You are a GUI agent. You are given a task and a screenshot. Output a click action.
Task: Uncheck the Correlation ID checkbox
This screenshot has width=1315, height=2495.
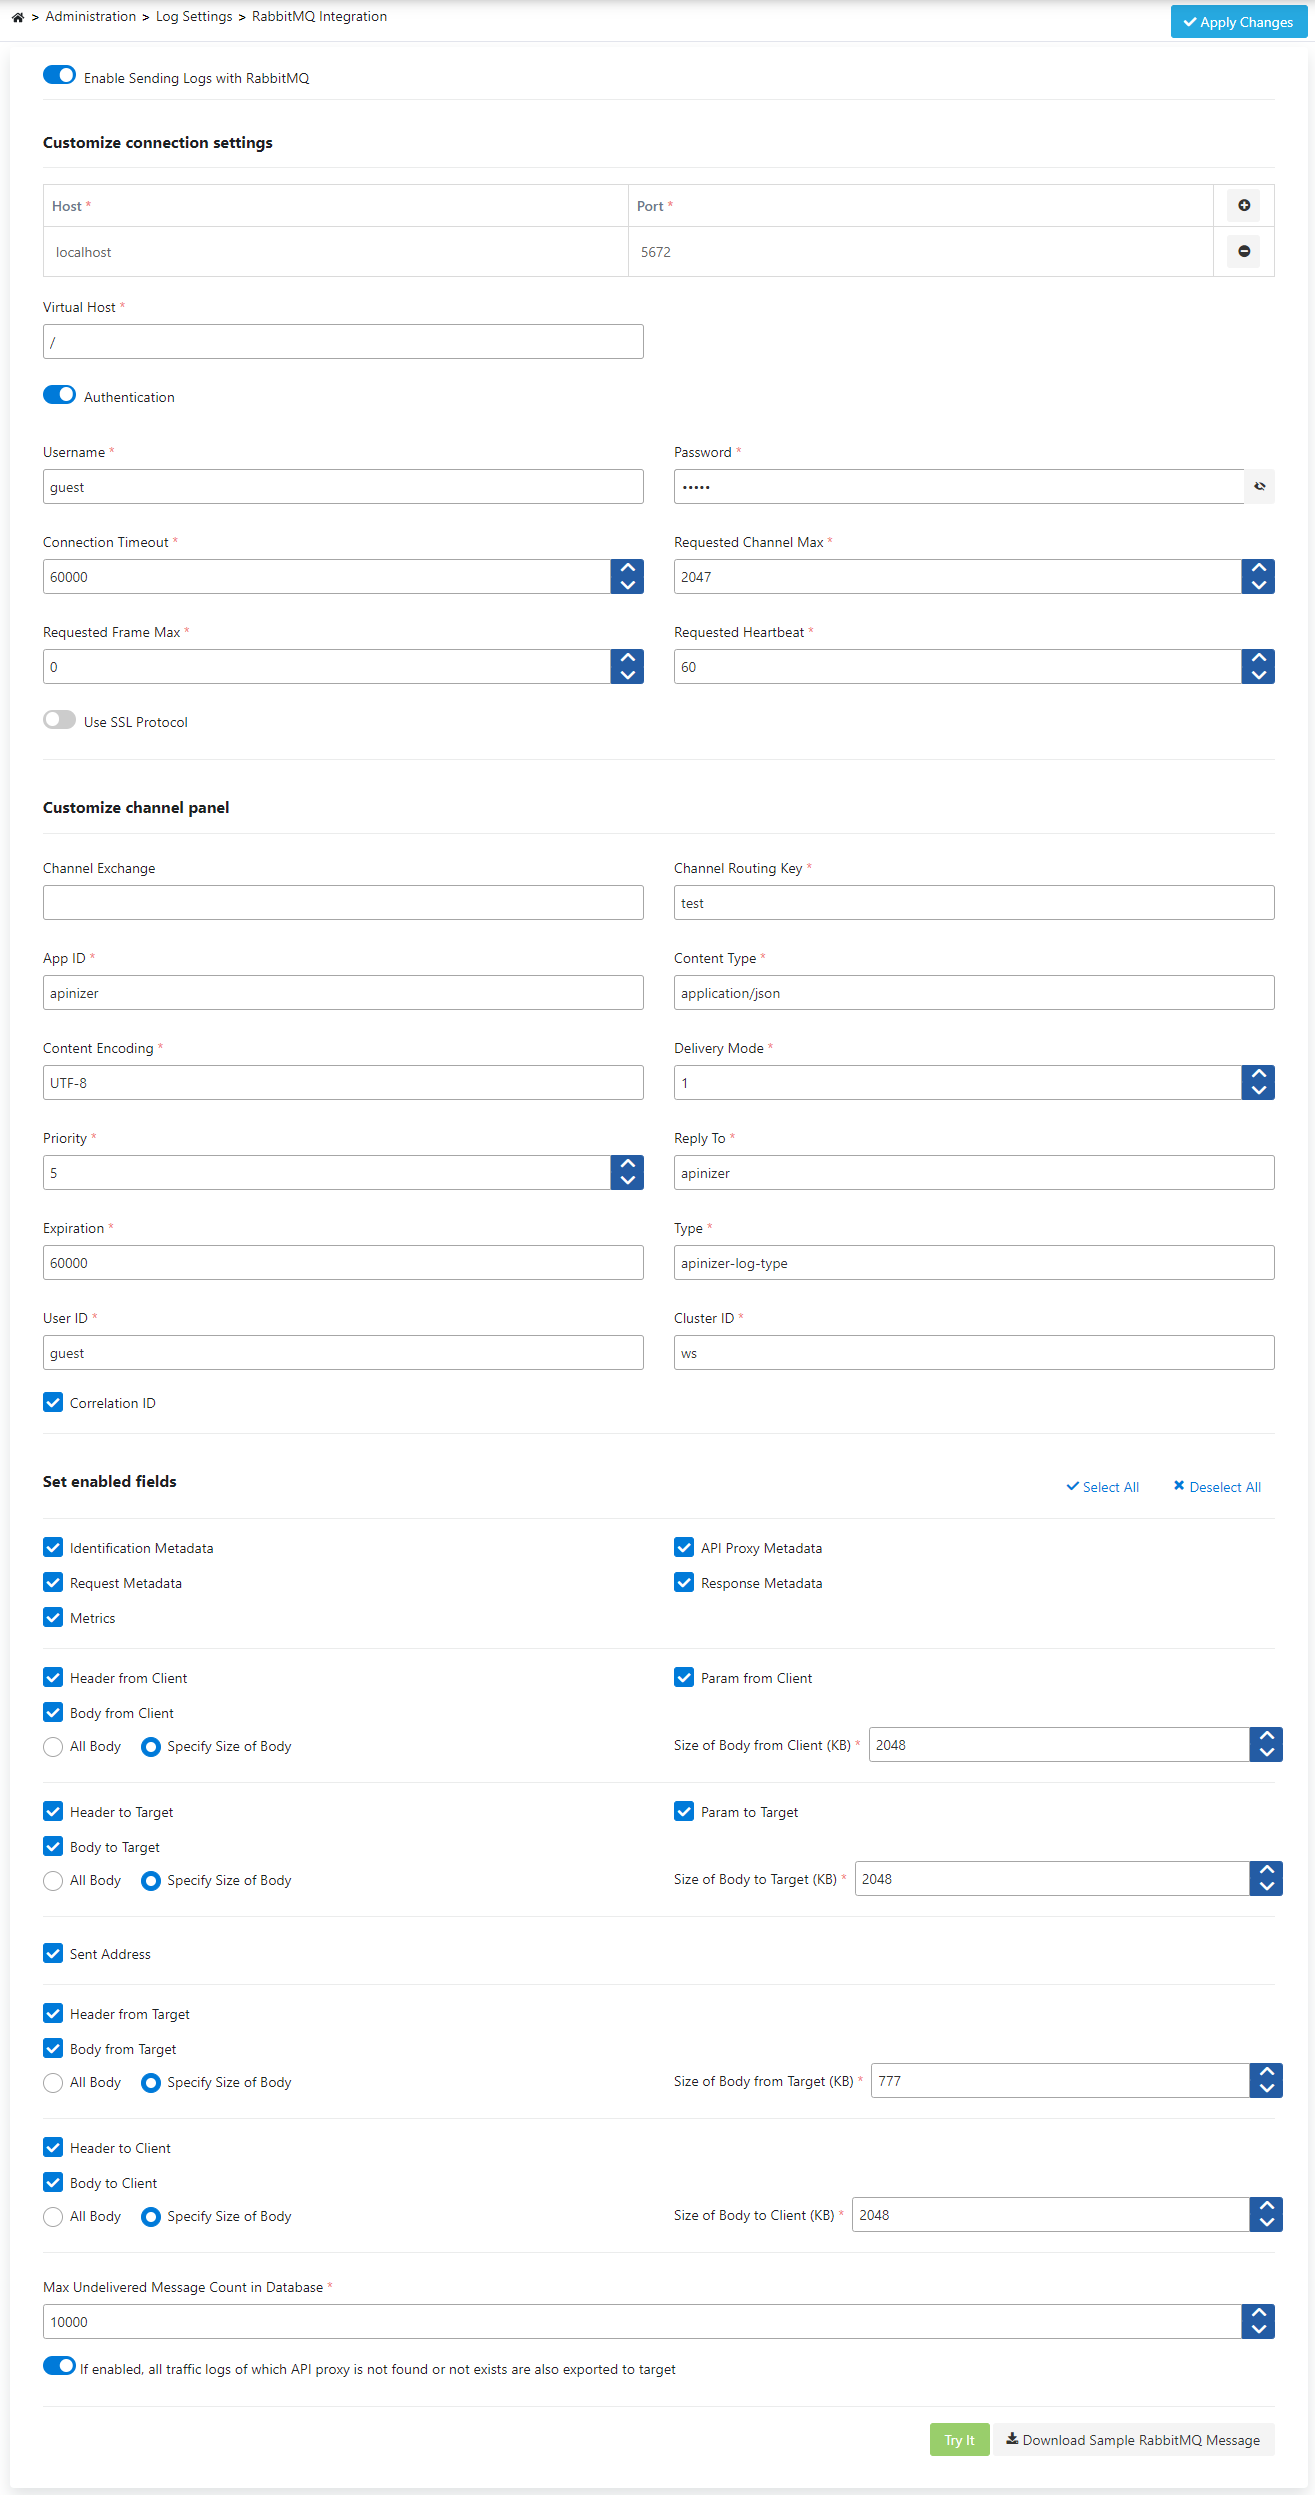tap(53, 1402)
